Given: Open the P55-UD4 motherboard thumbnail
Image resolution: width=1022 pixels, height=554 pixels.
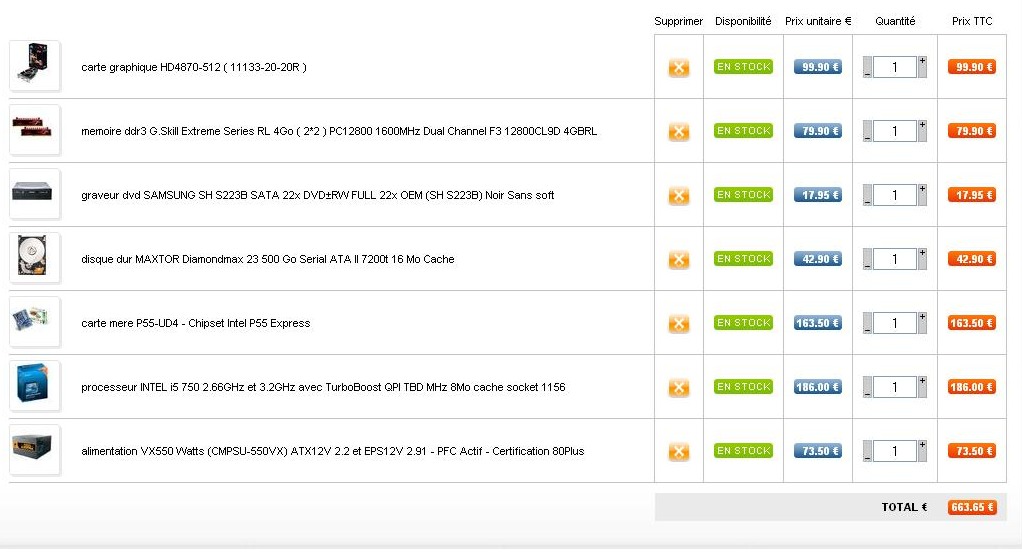Looking at the screenshot, I should click(35, 321).
